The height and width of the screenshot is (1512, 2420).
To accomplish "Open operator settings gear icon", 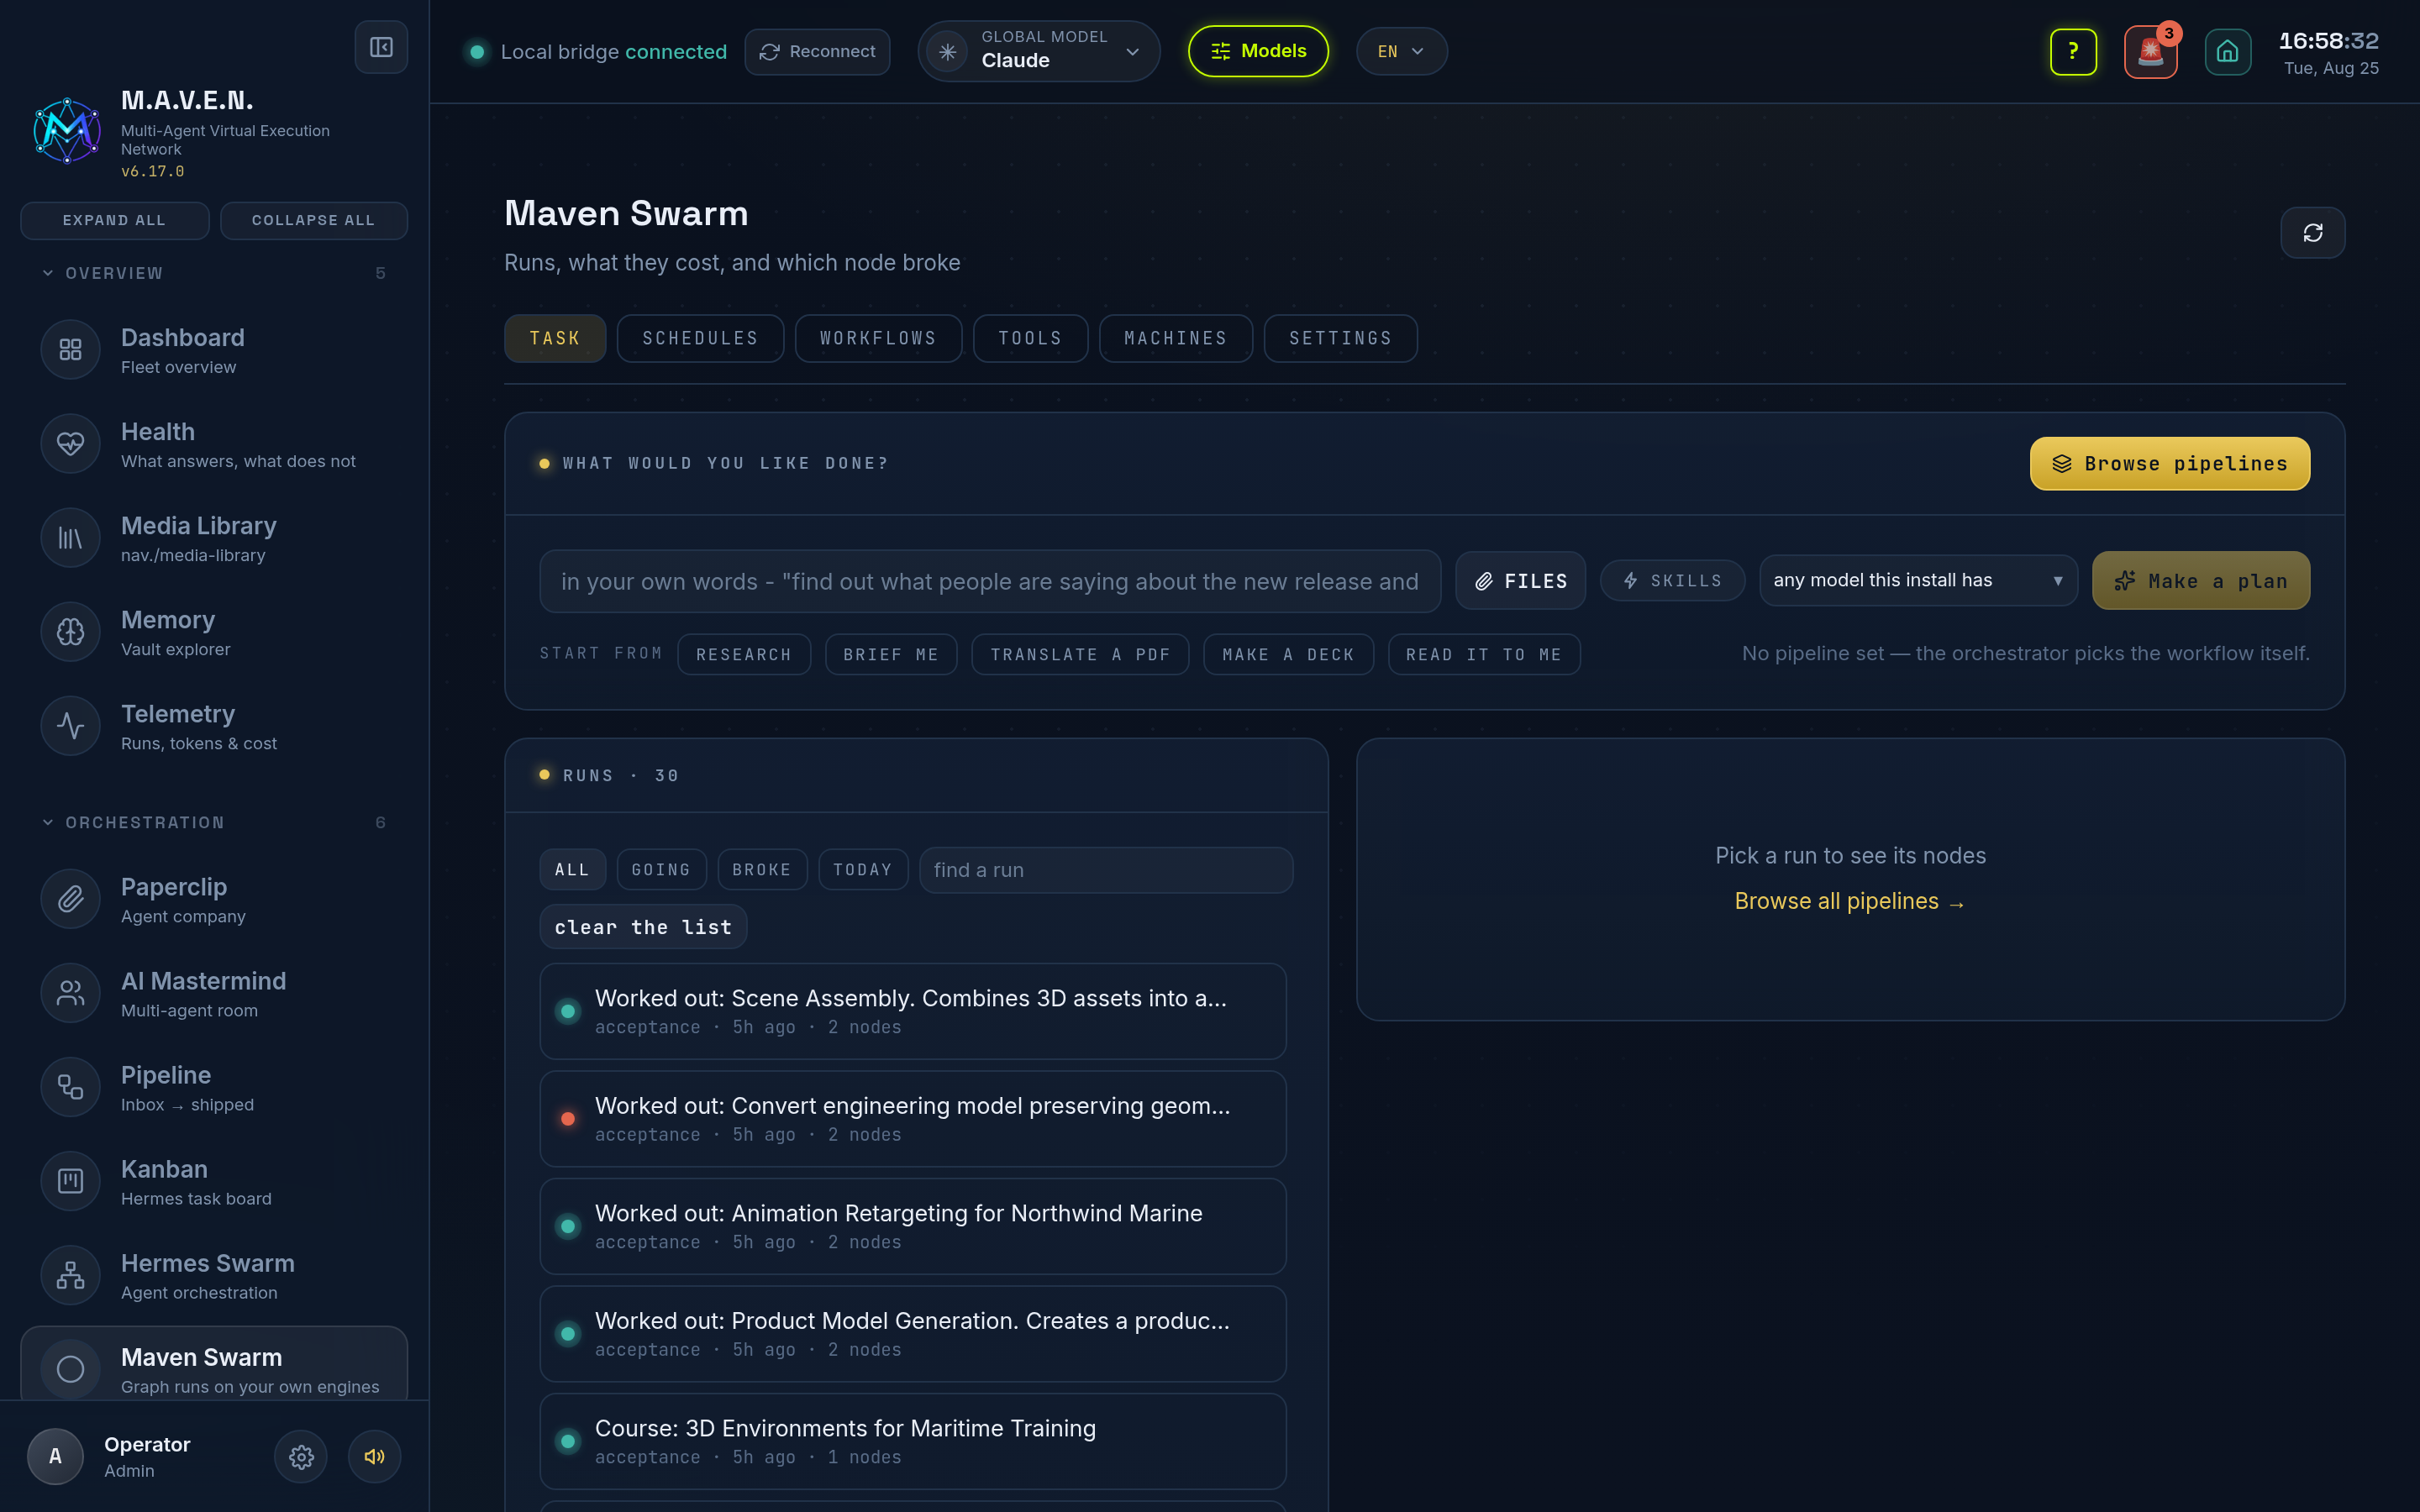I will [301, 1457].
